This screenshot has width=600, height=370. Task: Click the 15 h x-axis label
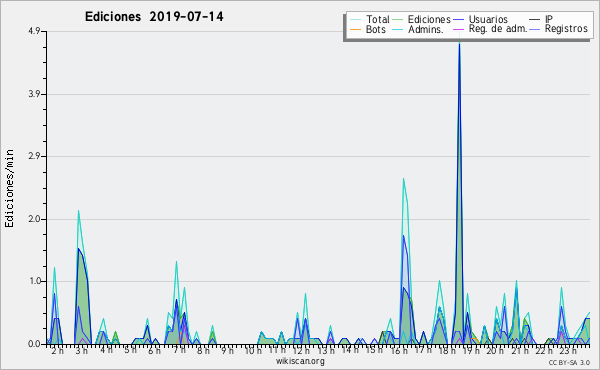pos(374,350)
